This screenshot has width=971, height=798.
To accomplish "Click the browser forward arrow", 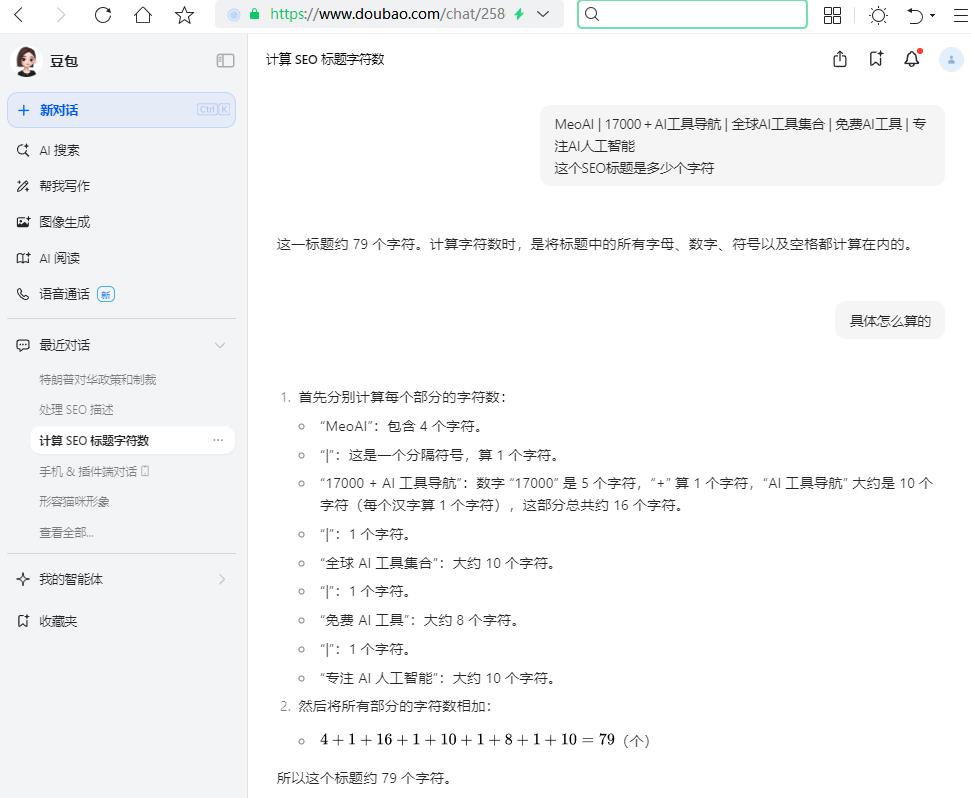I will point(60,14).
